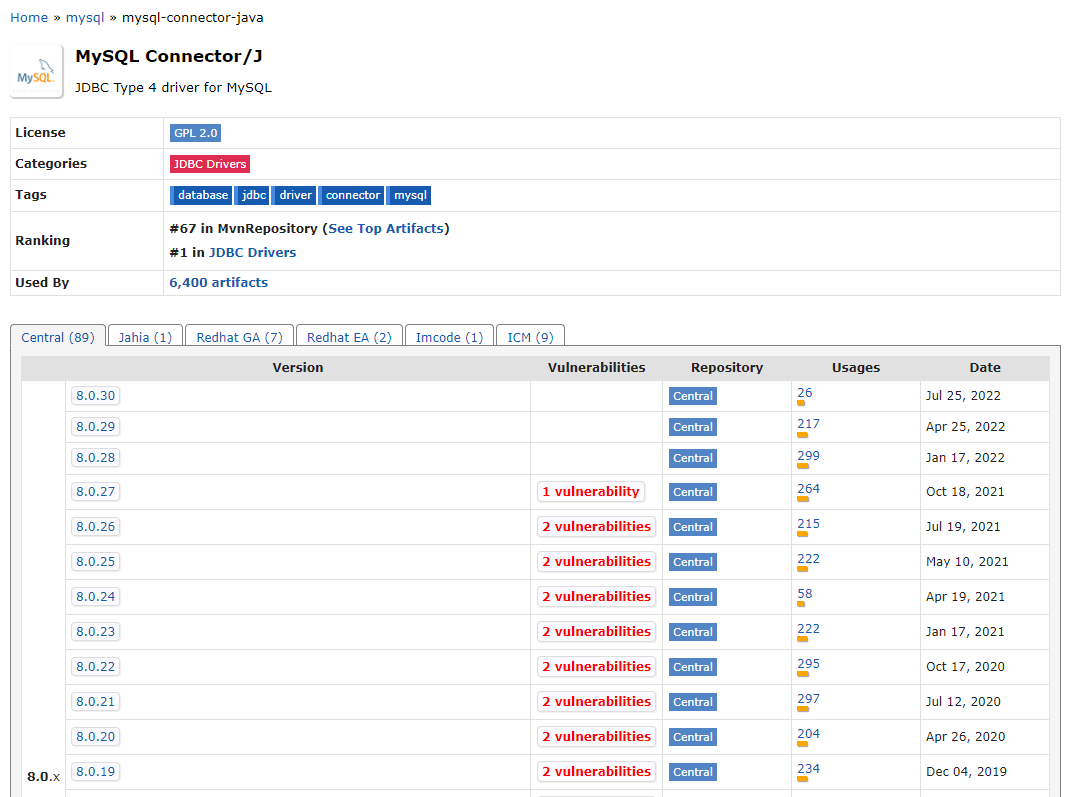1070x797 pixels.
Task: View 2 vulnerabilities for 8.0.19
Action: point(596,772)
